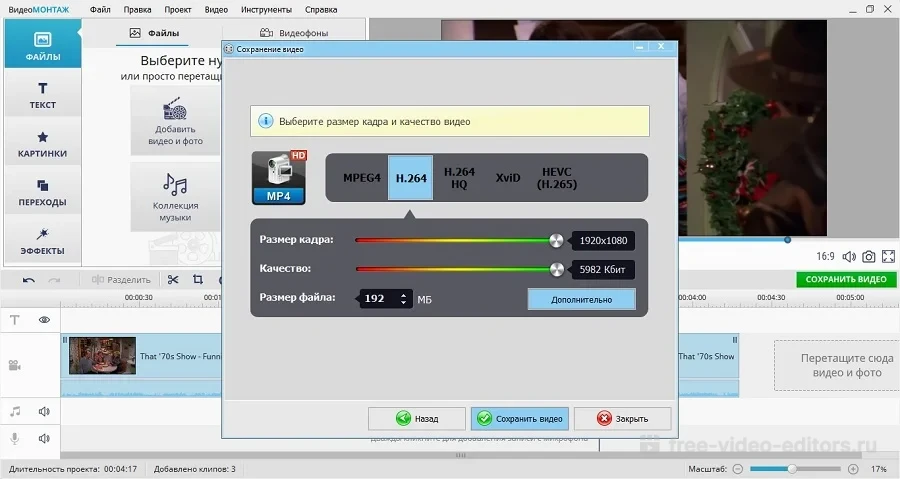This screenshot has height=479, width=900.
Task: Open the Инструменты menu
Action: [267, 9]
